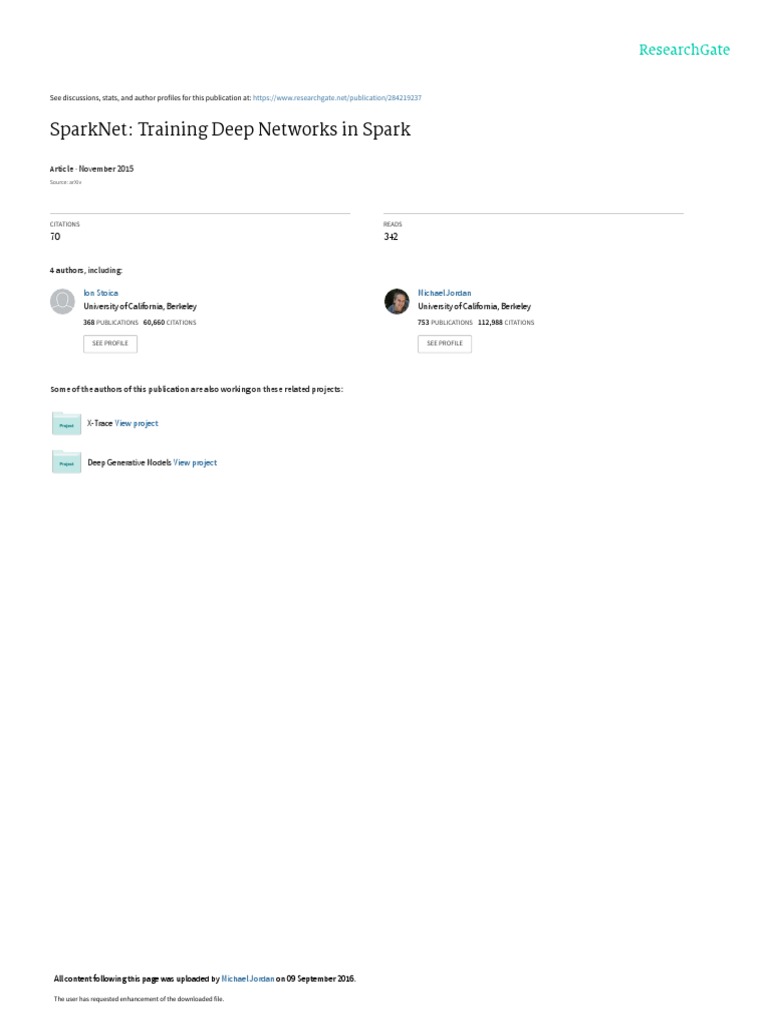The height and width of the screenshot is (1024, 768).
Task: Click the X-Trace project folder icon
Action: (67, 424)
